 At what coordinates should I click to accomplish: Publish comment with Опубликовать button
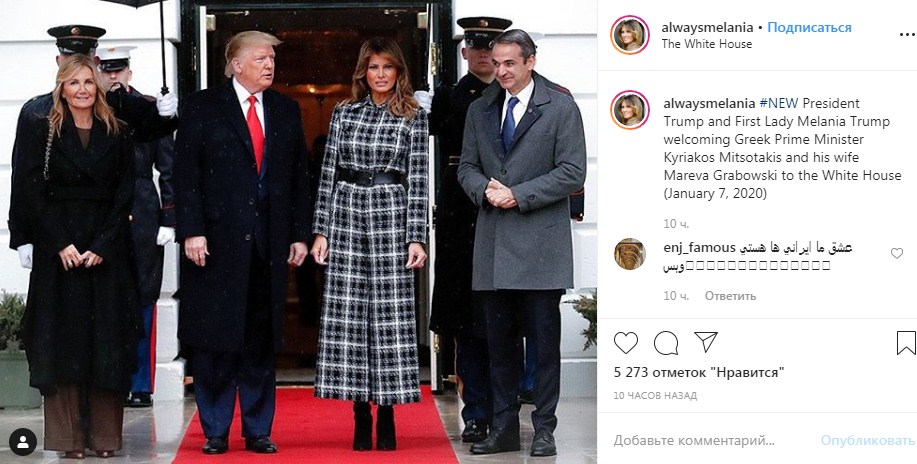point(868,441)
